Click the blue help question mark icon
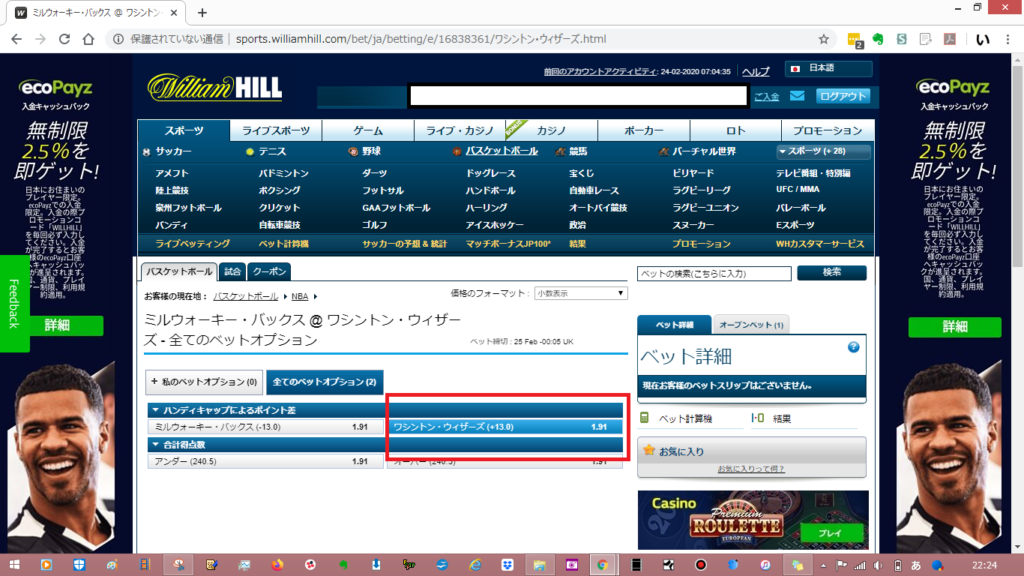This screenshot has width=1024, height=576. pos(854,347)
